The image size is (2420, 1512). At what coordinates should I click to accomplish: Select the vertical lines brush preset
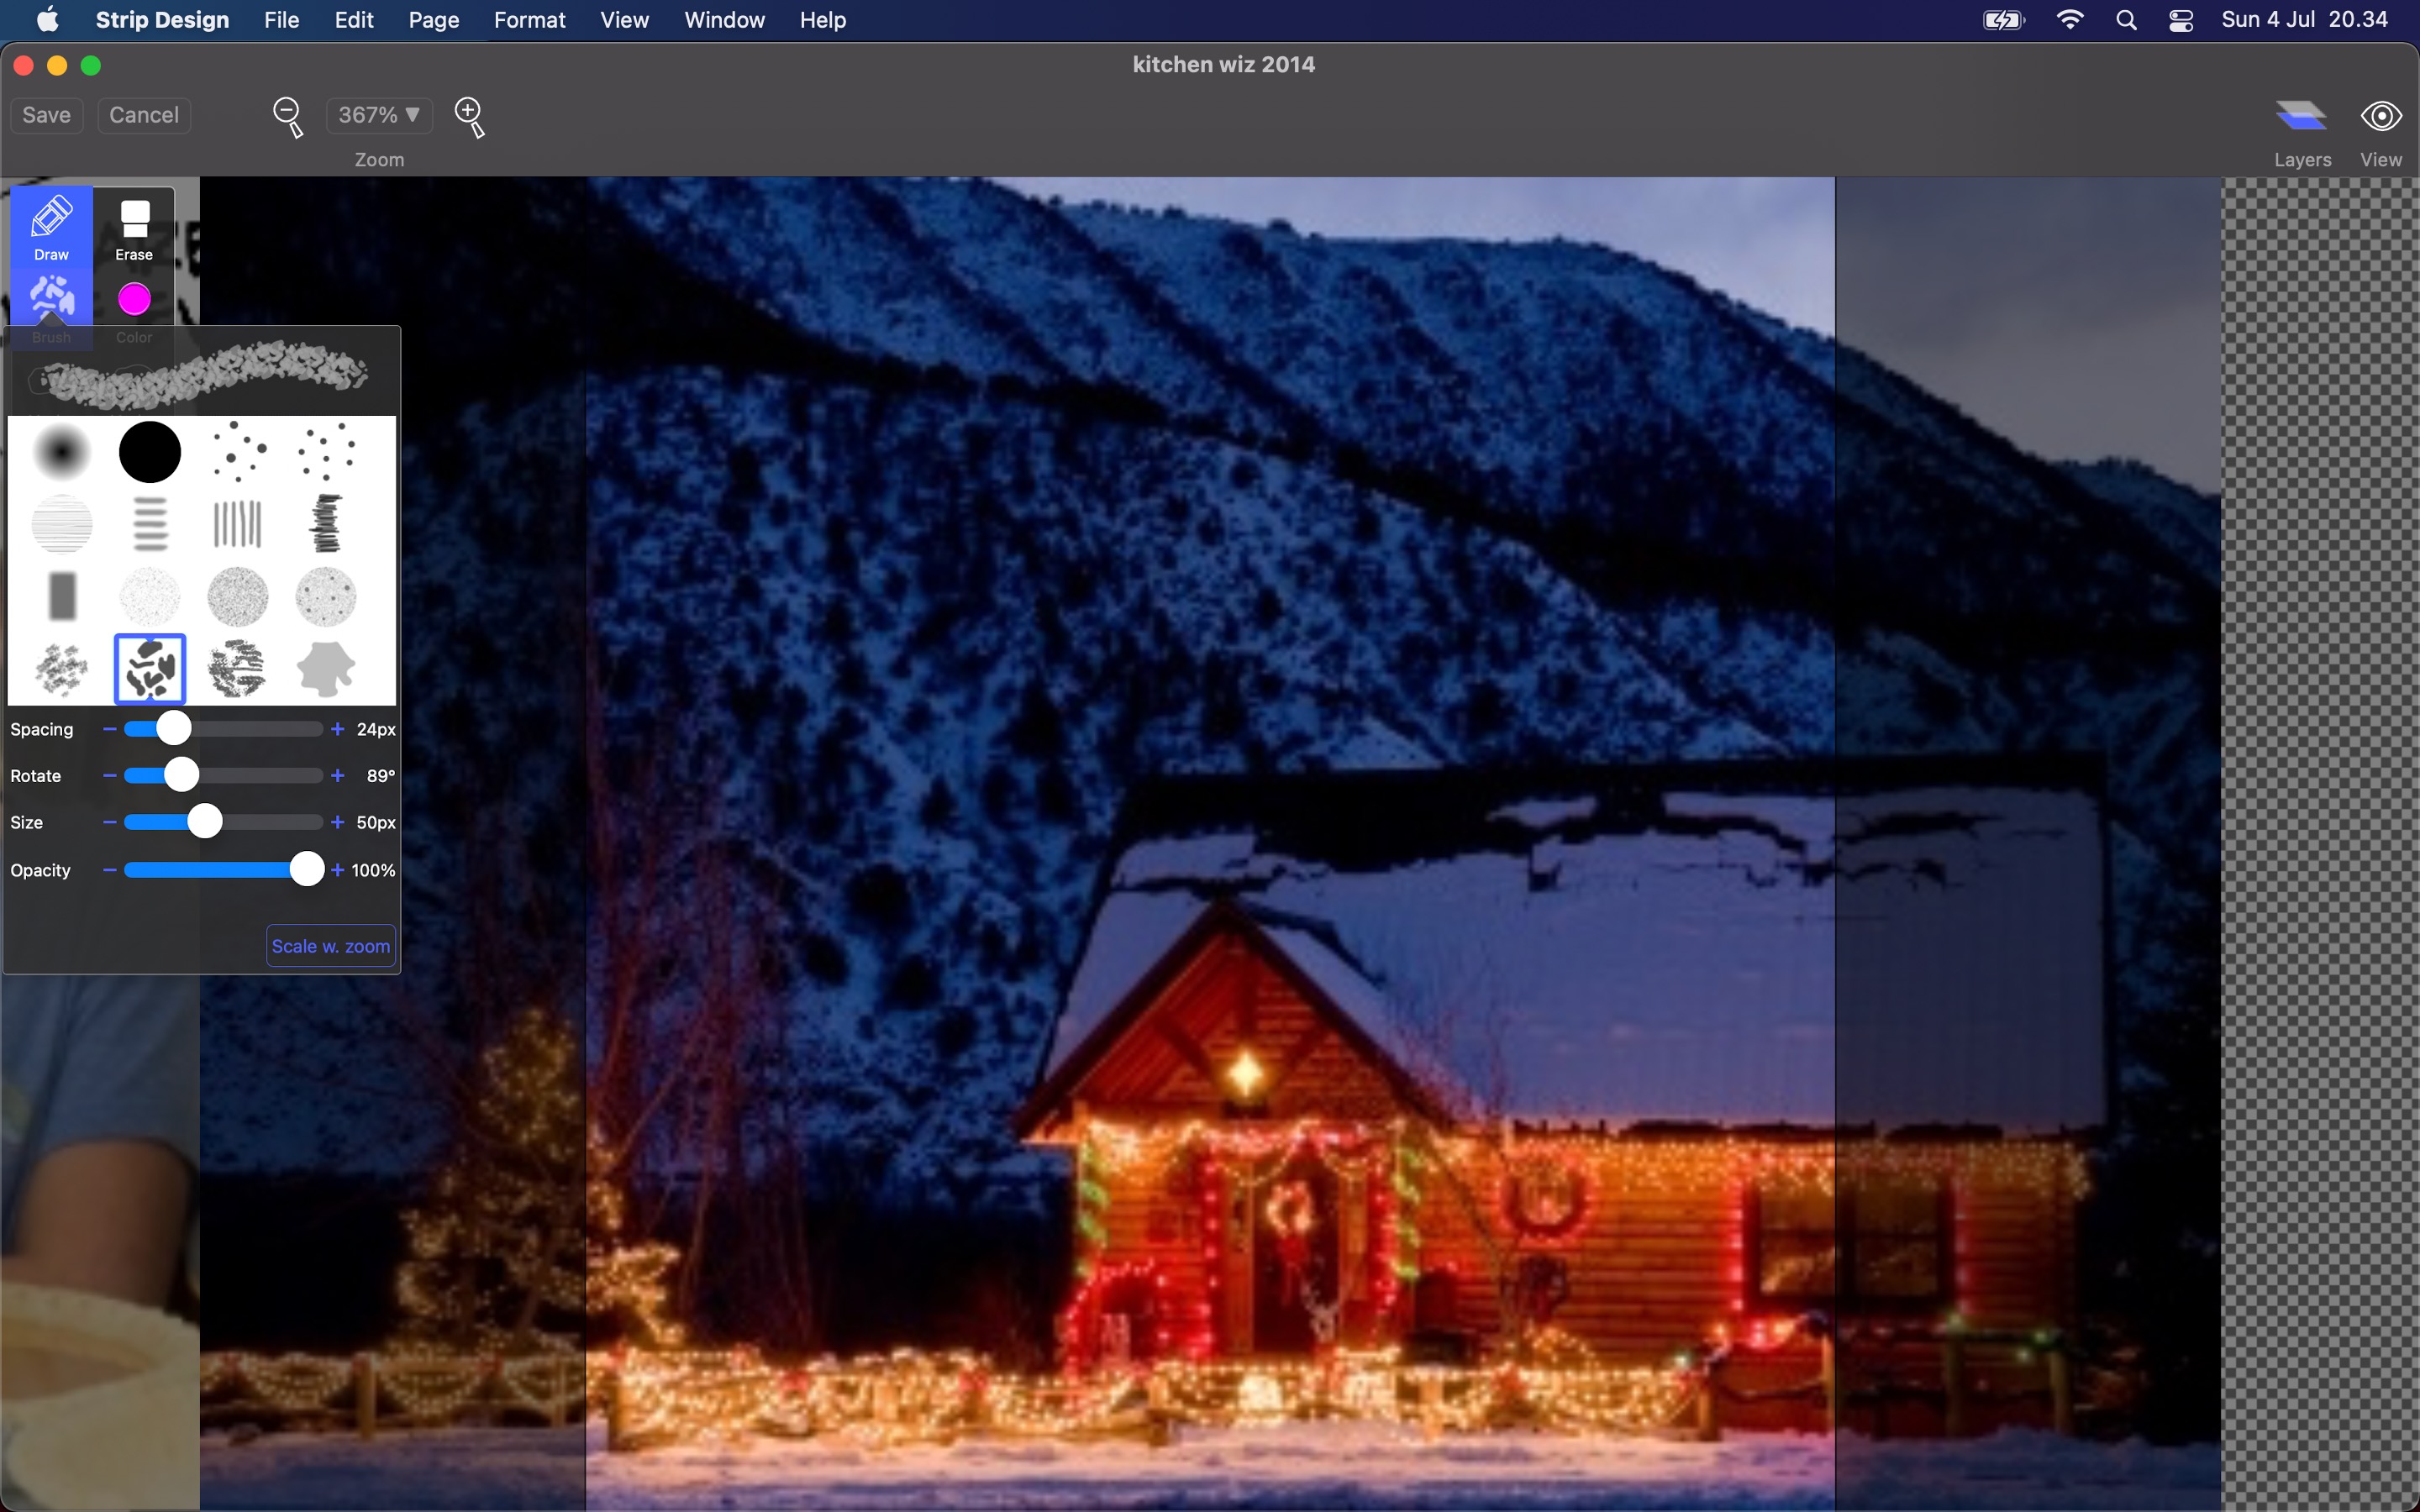[x=237, y=524]
